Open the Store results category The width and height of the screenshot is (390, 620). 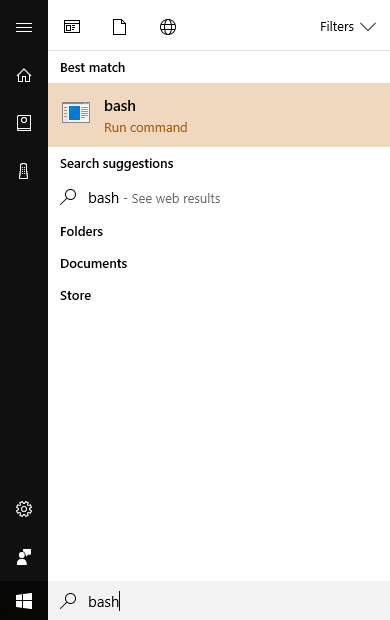pos(76,295)
